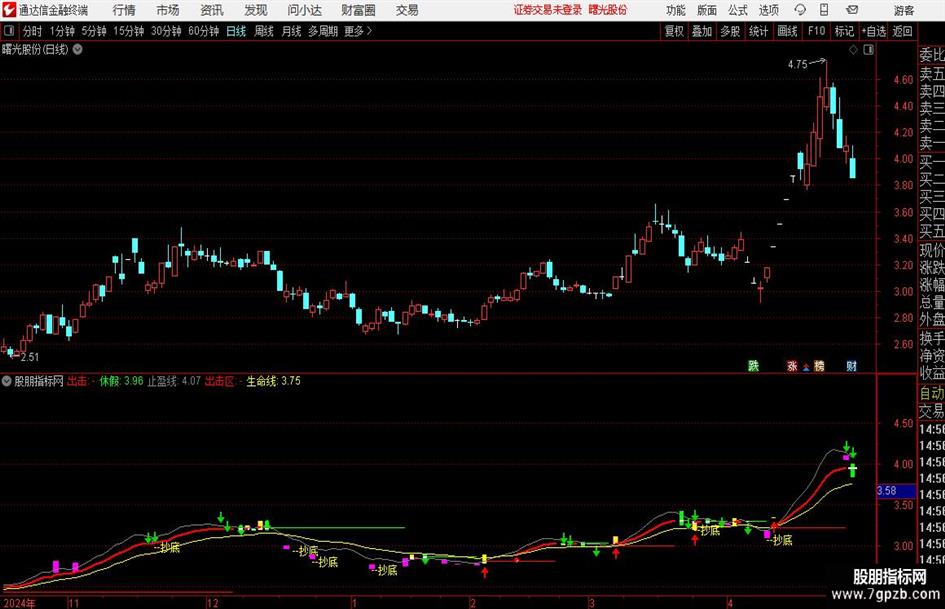Click the 4.75 high price label
This screenshot has height=609, width=945.
(x=797, y=65)
